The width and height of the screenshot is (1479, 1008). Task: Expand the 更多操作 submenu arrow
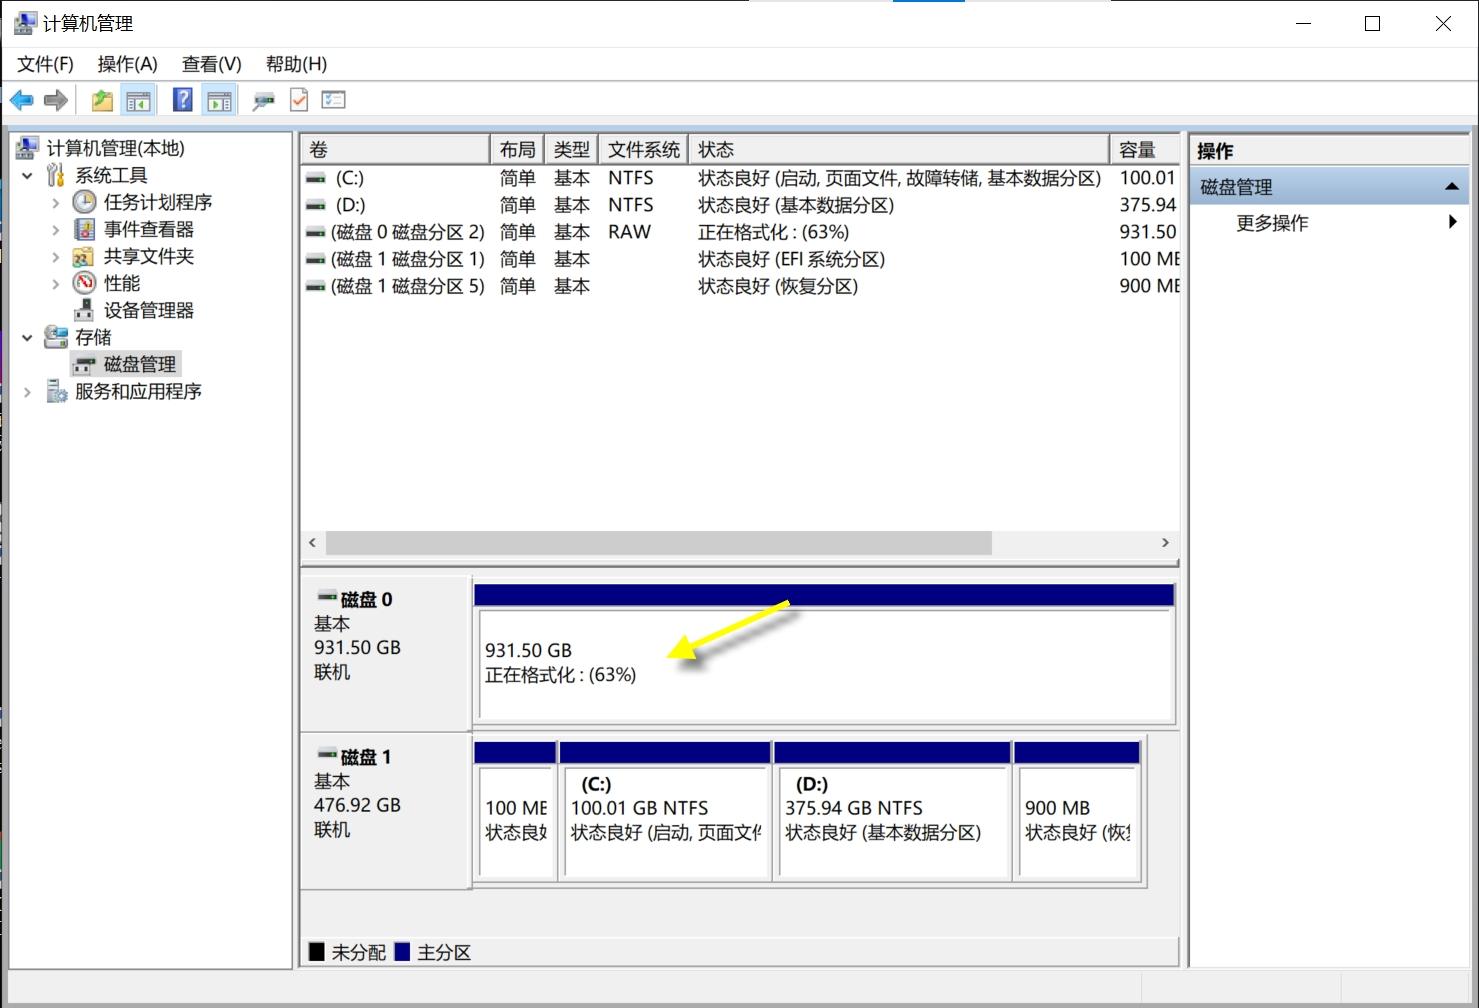[1453, 222]
